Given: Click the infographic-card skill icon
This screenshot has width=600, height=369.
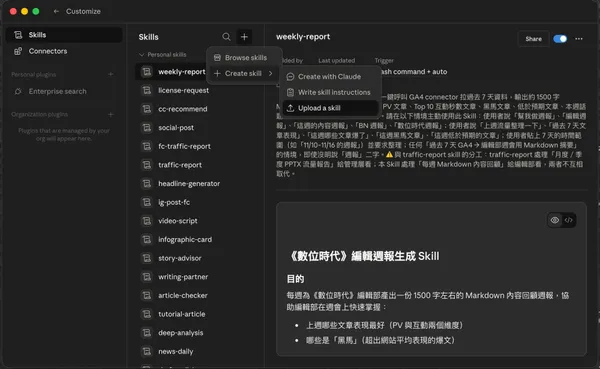Looking at the screenshot, I should click(147, 240).
